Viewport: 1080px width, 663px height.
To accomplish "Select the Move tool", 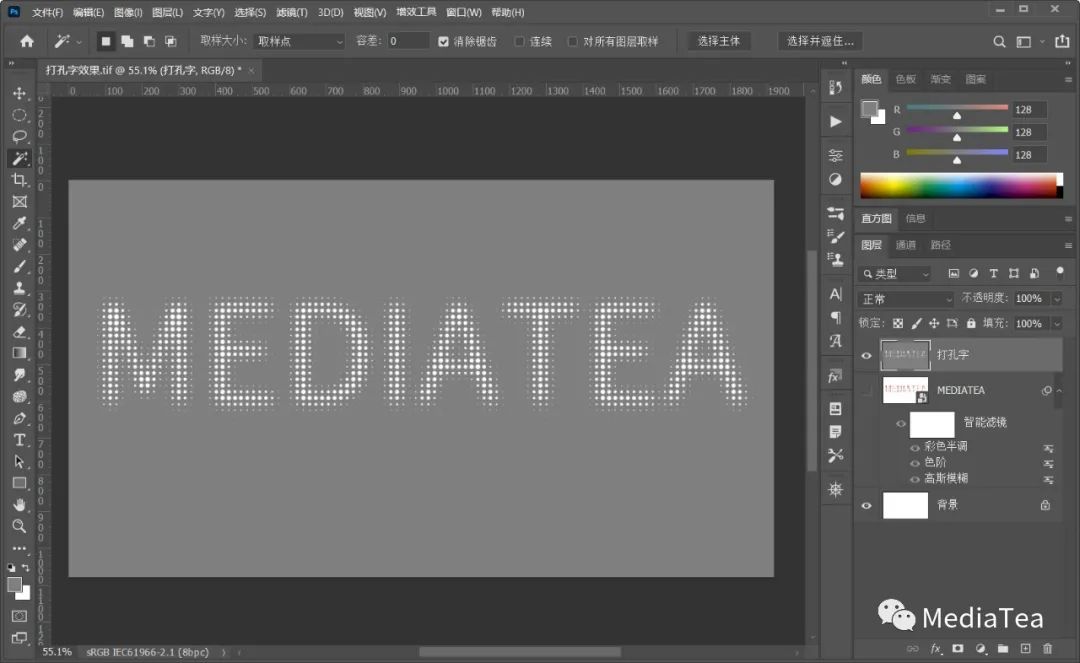I will (19, 93).
